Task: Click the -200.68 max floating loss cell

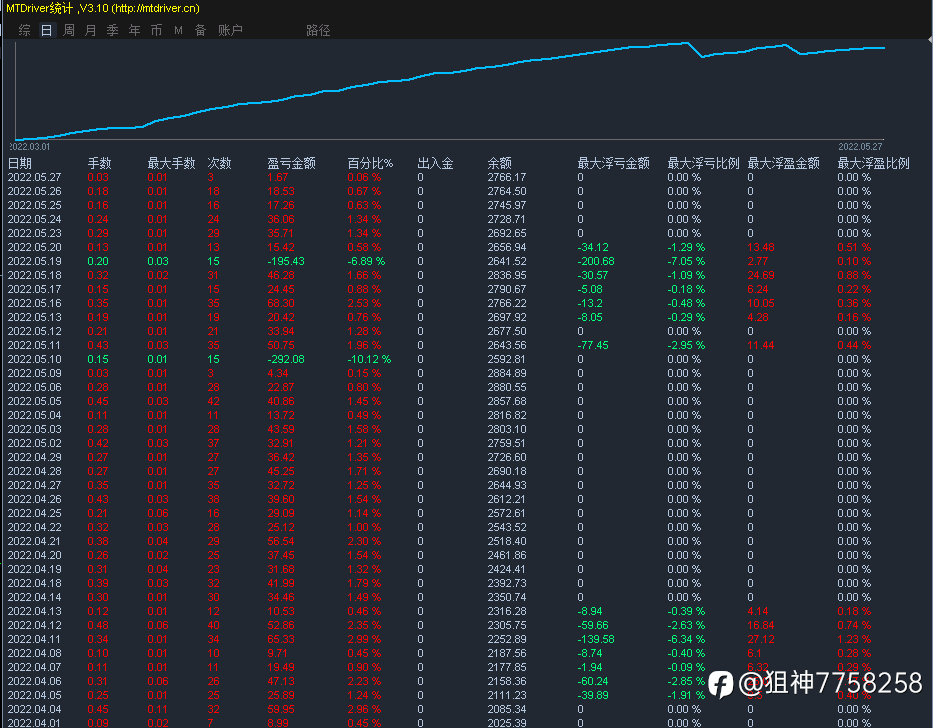Action: 596,261
